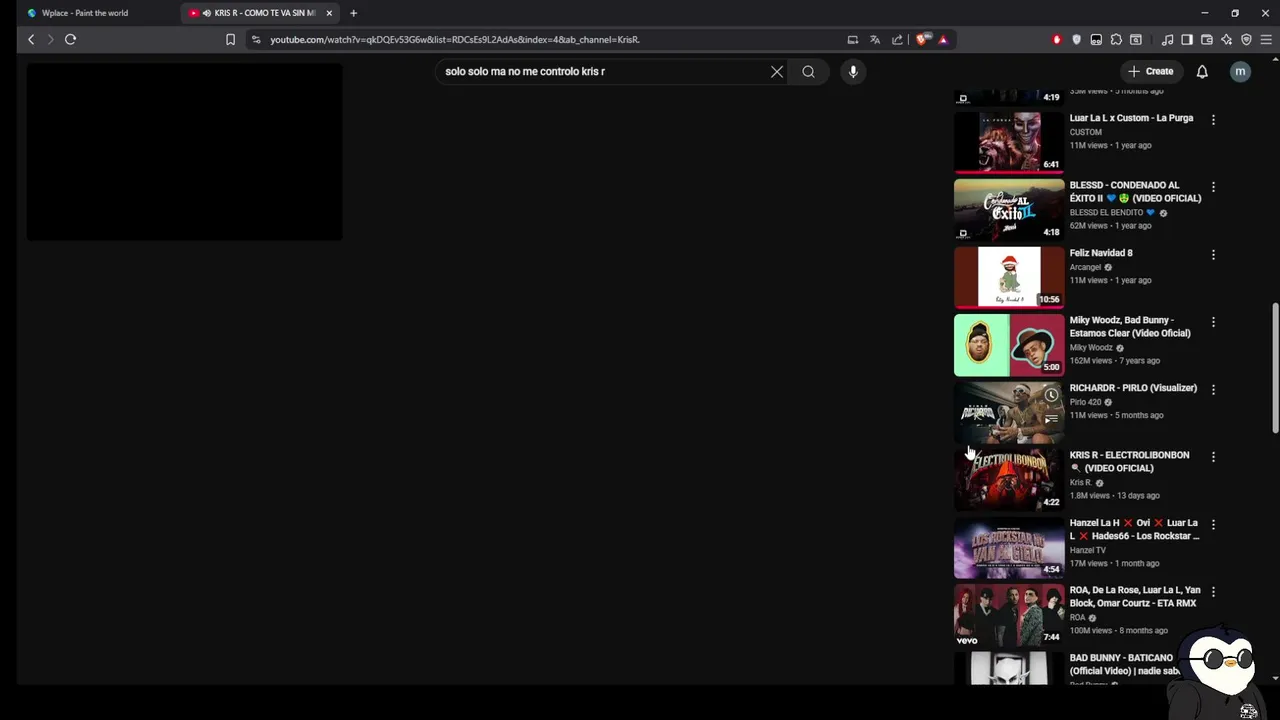Click the red stop-hand extension icon
Screen dimensions: 1280x720
point(1057,39)
